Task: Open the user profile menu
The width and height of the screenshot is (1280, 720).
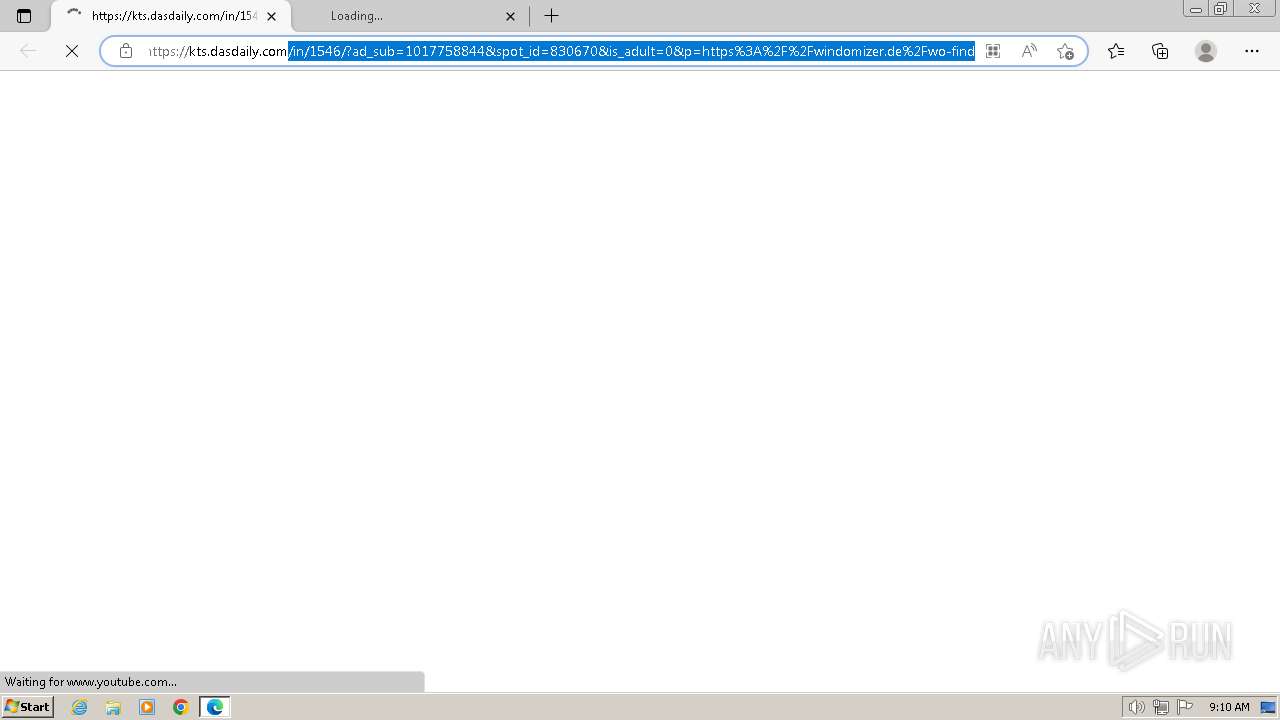Action: 1206,51
